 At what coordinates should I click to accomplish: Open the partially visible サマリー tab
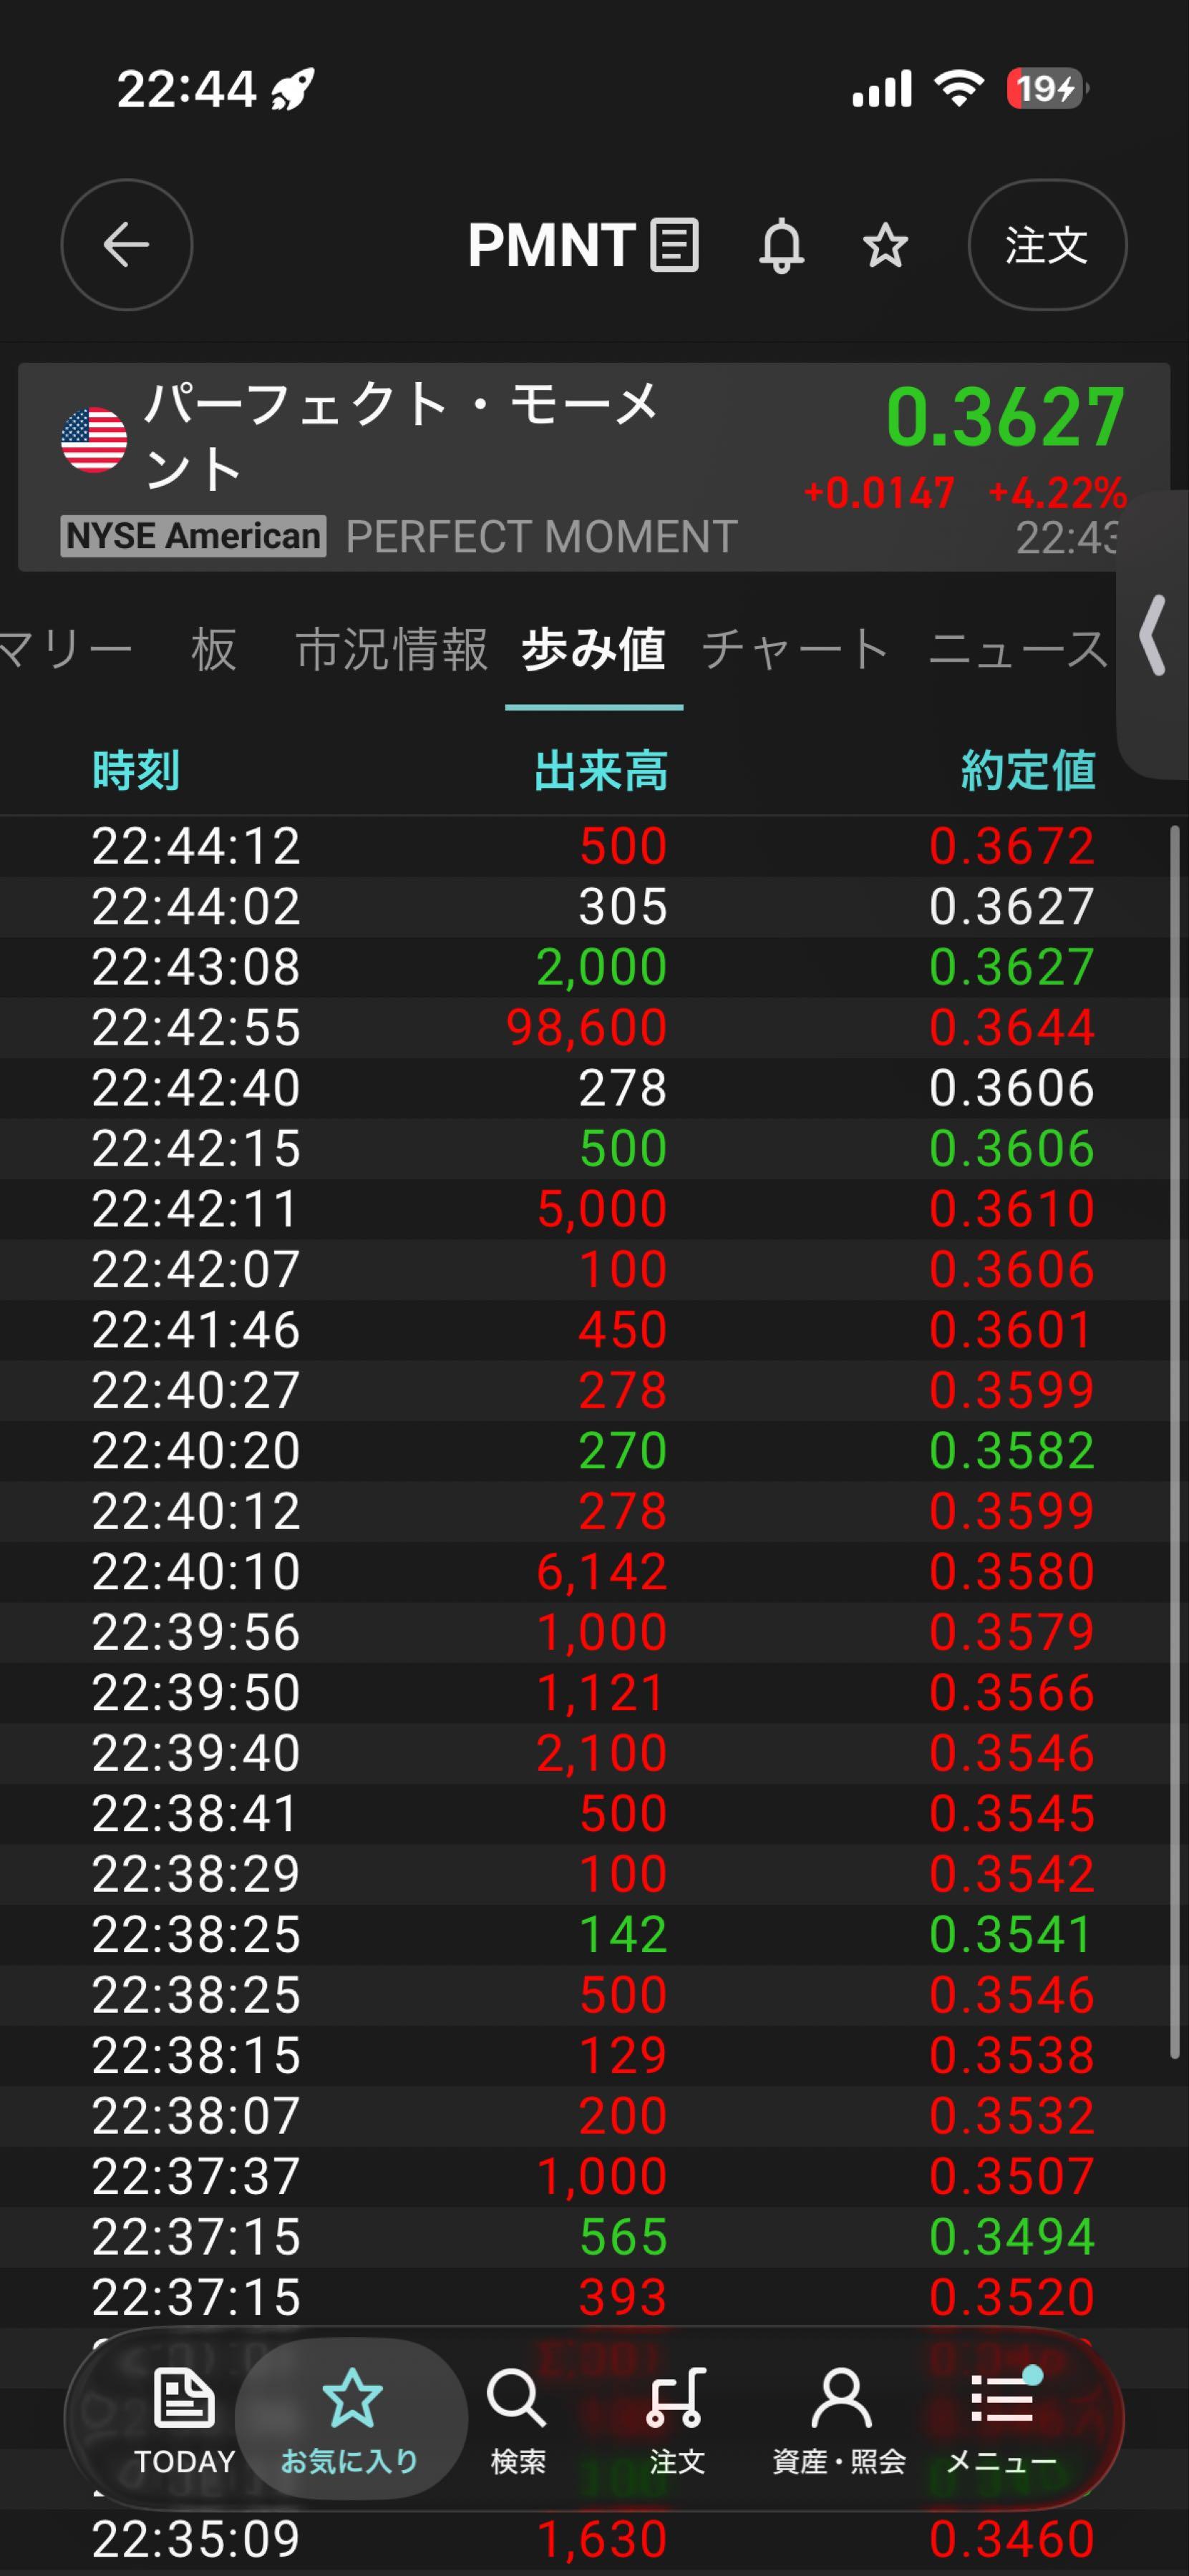[x=66, y=650]
